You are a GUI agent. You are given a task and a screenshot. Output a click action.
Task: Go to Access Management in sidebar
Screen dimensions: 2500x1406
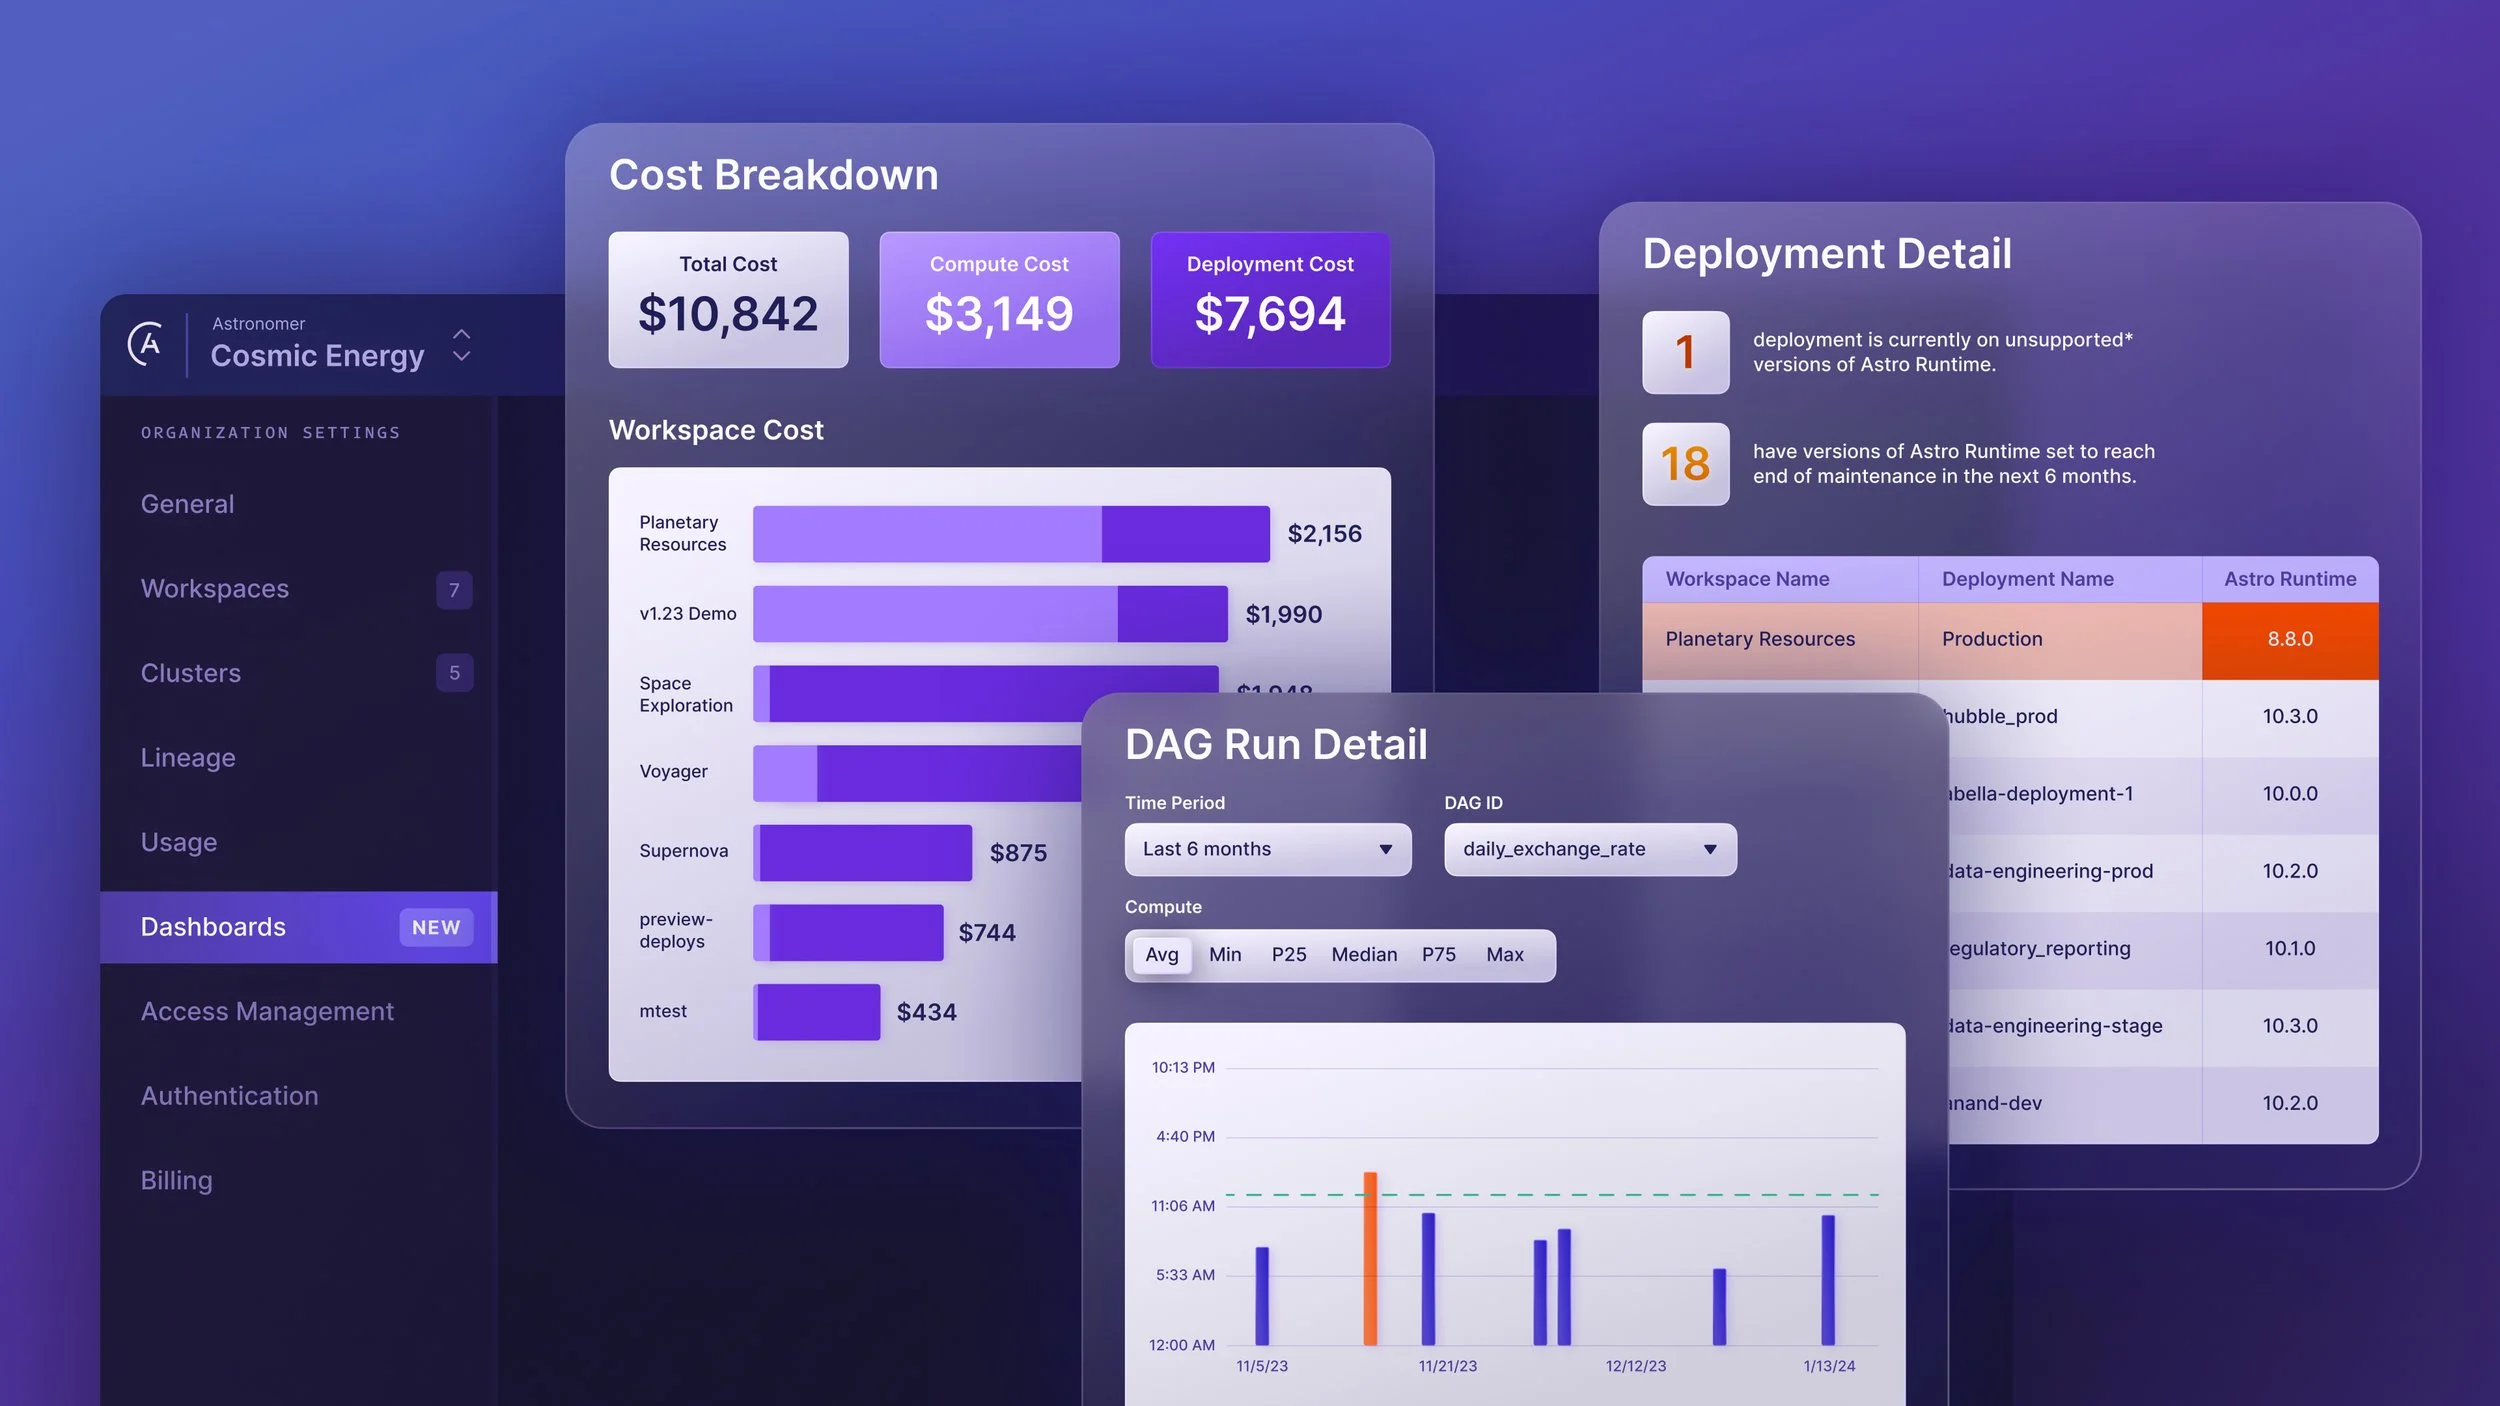pyautogui.click(x=267, y=1012)
